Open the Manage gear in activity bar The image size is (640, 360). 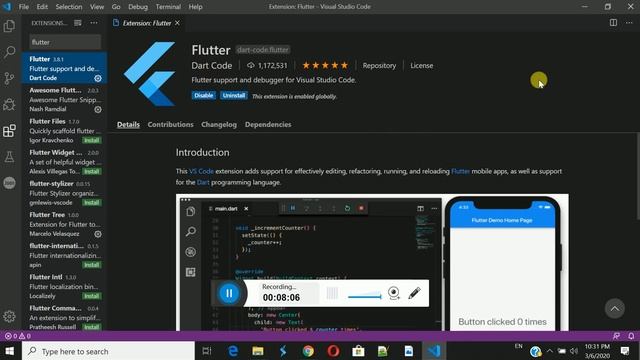pos(9,316)
